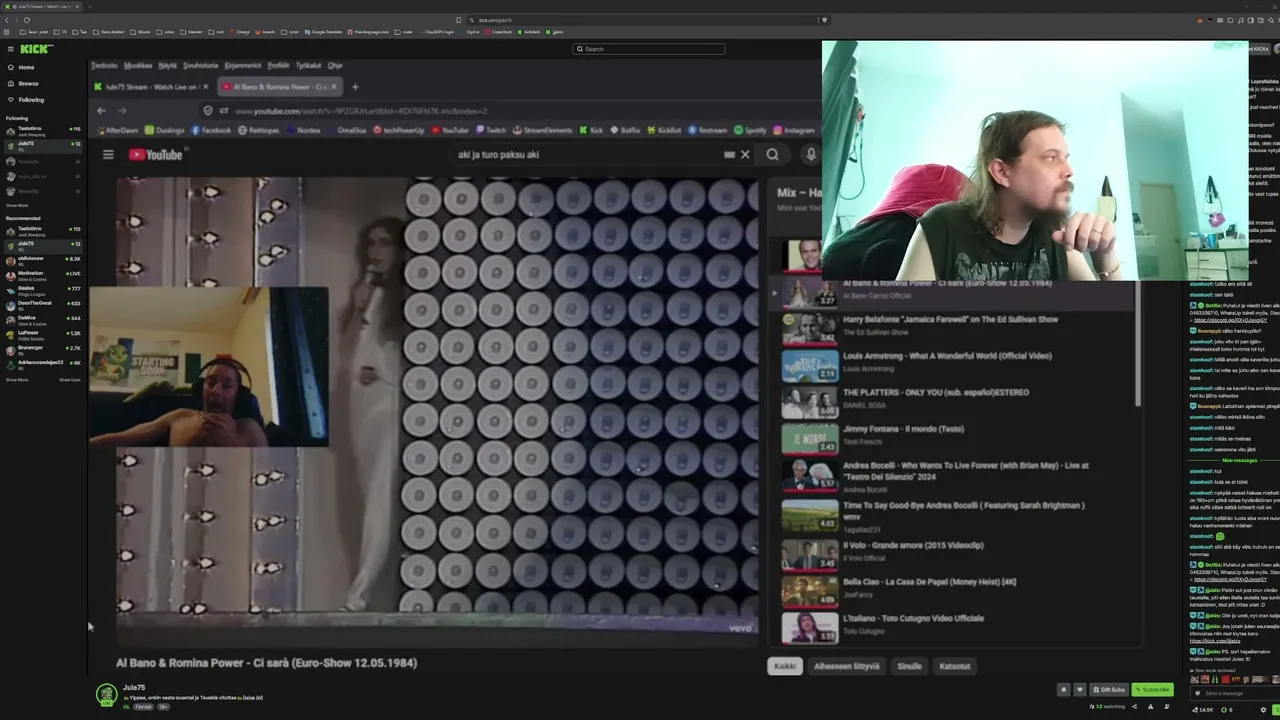Open DeanTheGreat recommended channel
Viewport: 1280px width, 720px height.
(43, 305)
